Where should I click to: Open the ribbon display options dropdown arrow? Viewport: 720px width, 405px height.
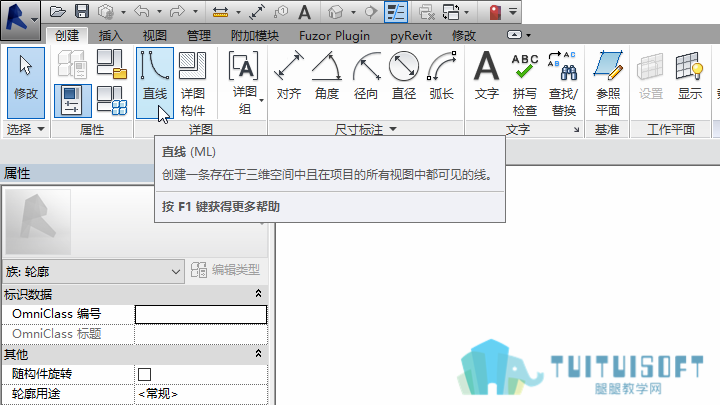[529, 35]
